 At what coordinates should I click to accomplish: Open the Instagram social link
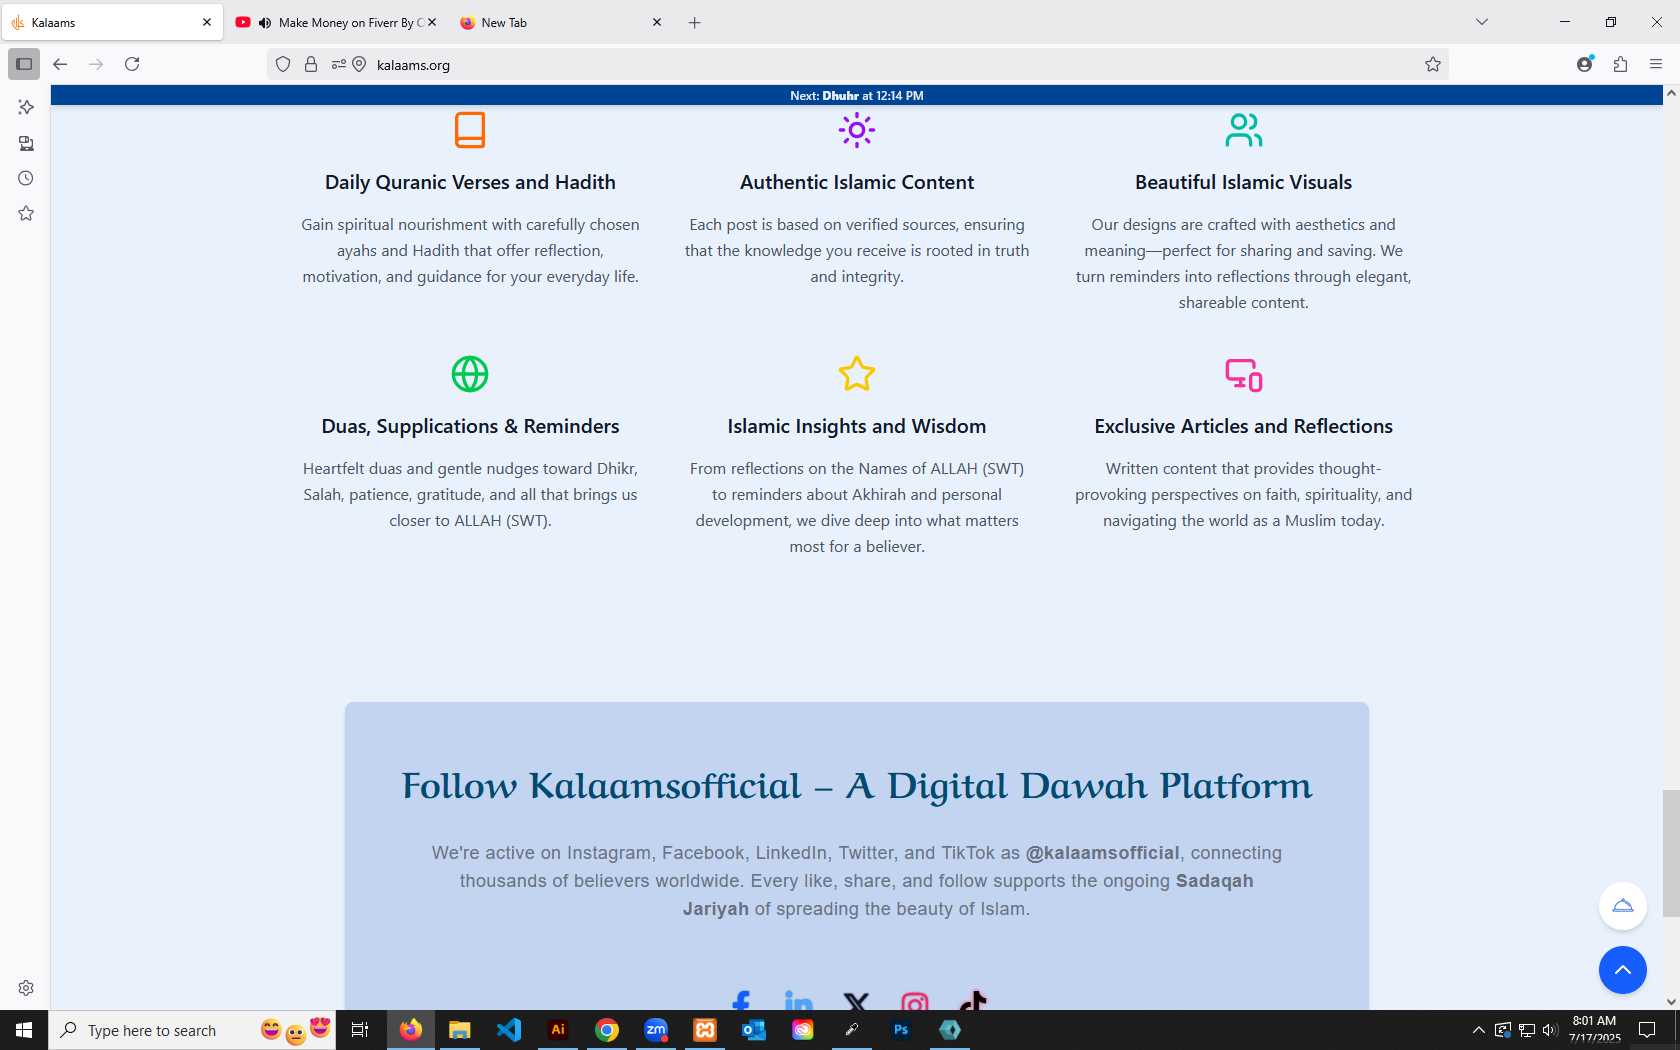tap(915, 1001)
